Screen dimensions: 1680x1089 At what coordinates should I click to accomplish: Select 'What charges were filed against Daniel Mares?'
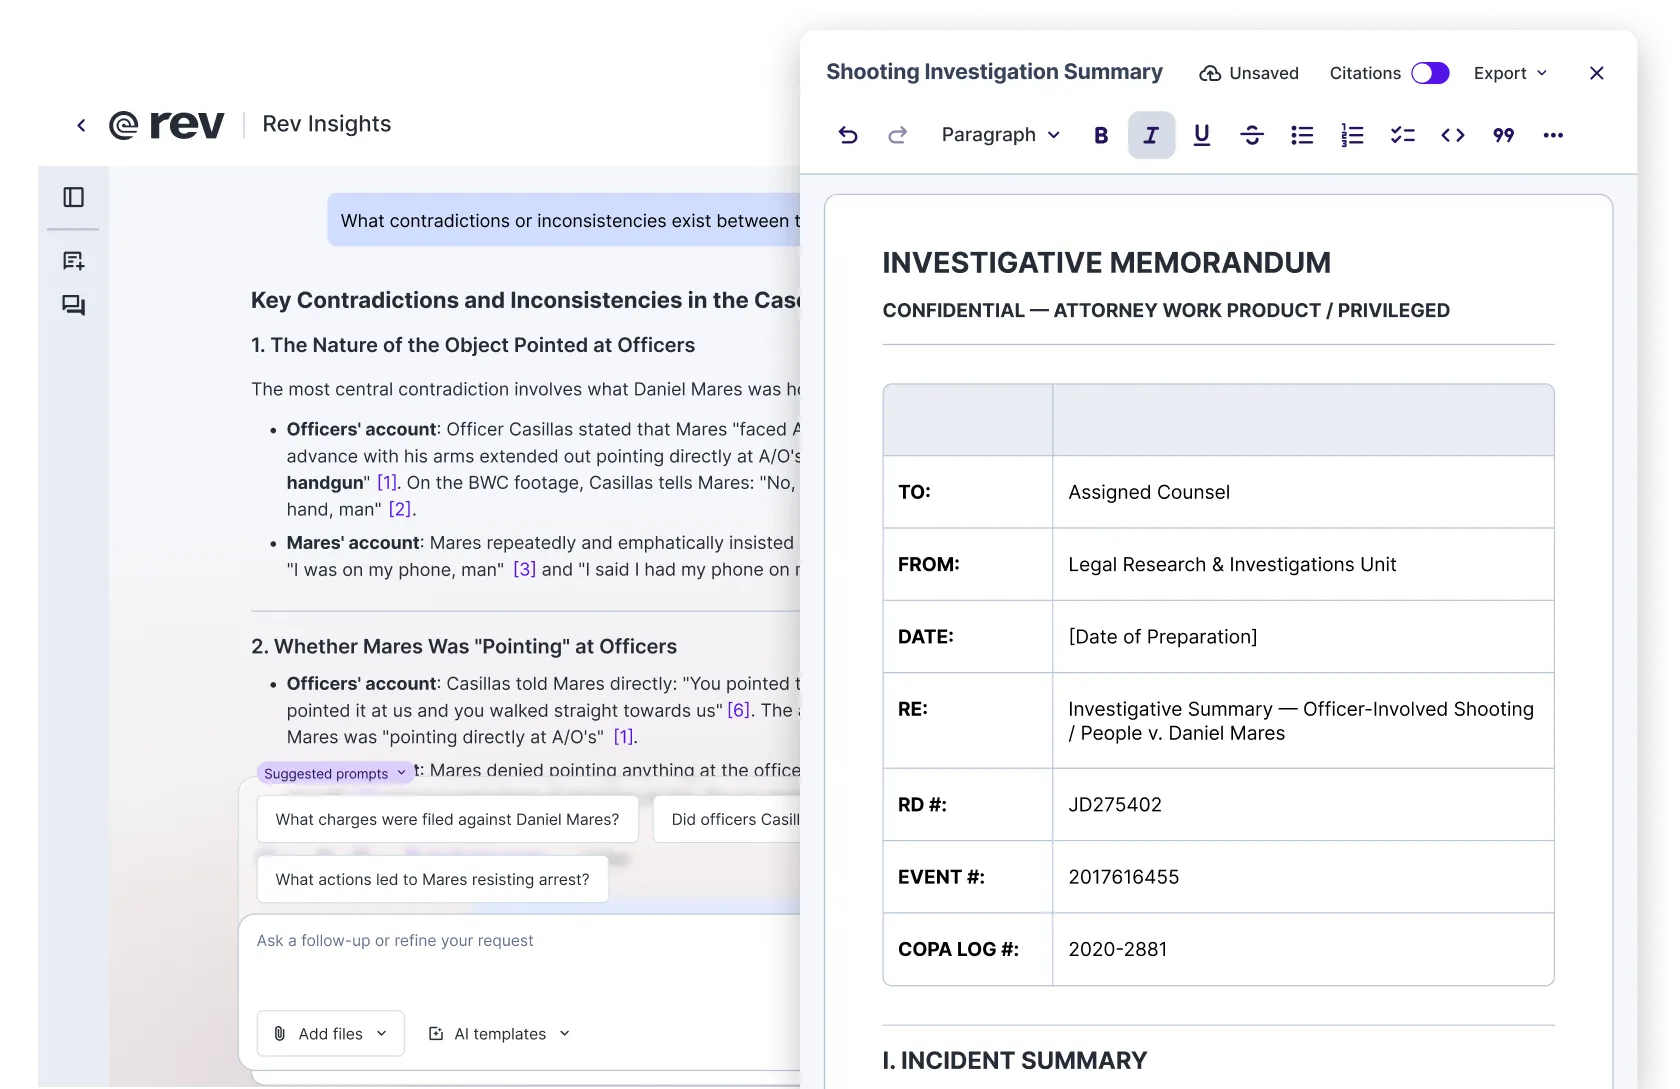447,819
